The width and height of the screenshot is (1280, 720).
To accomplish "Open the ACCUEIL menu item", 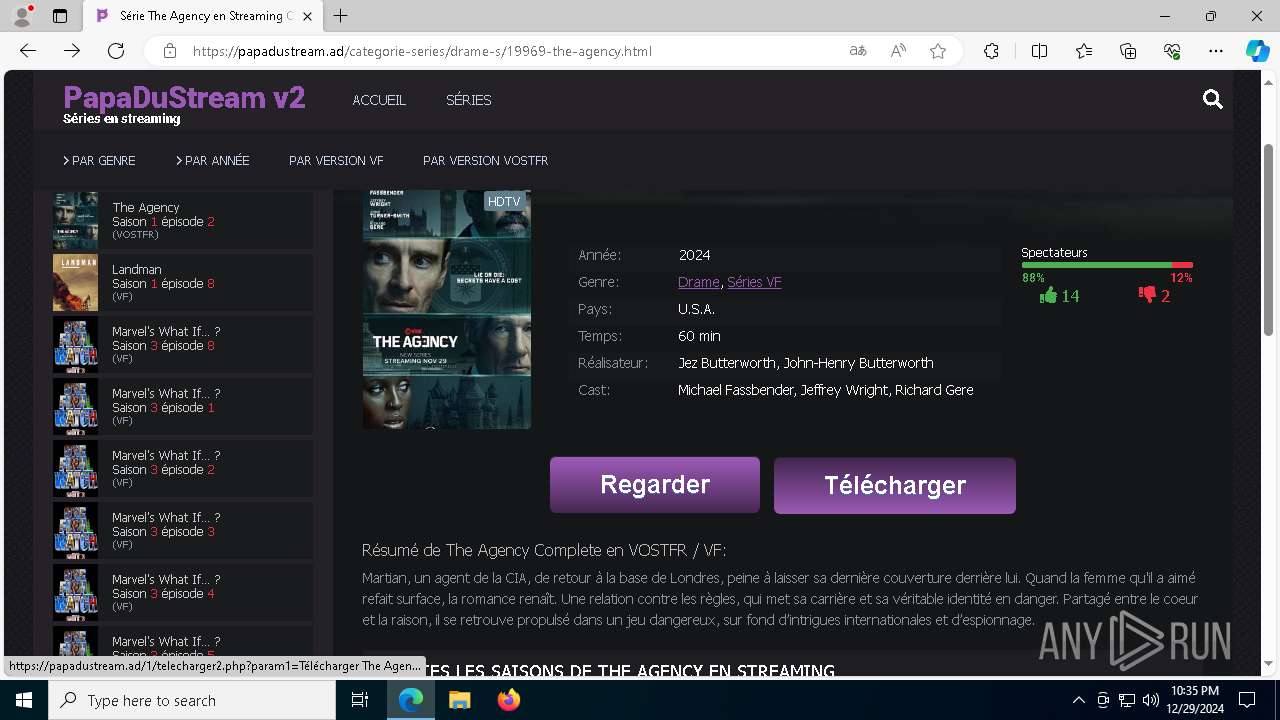I will tap(379, 100).
